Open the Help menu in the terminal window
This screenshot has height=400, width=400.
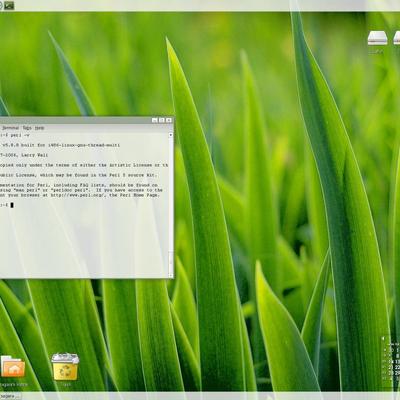(x=39, y=128)
